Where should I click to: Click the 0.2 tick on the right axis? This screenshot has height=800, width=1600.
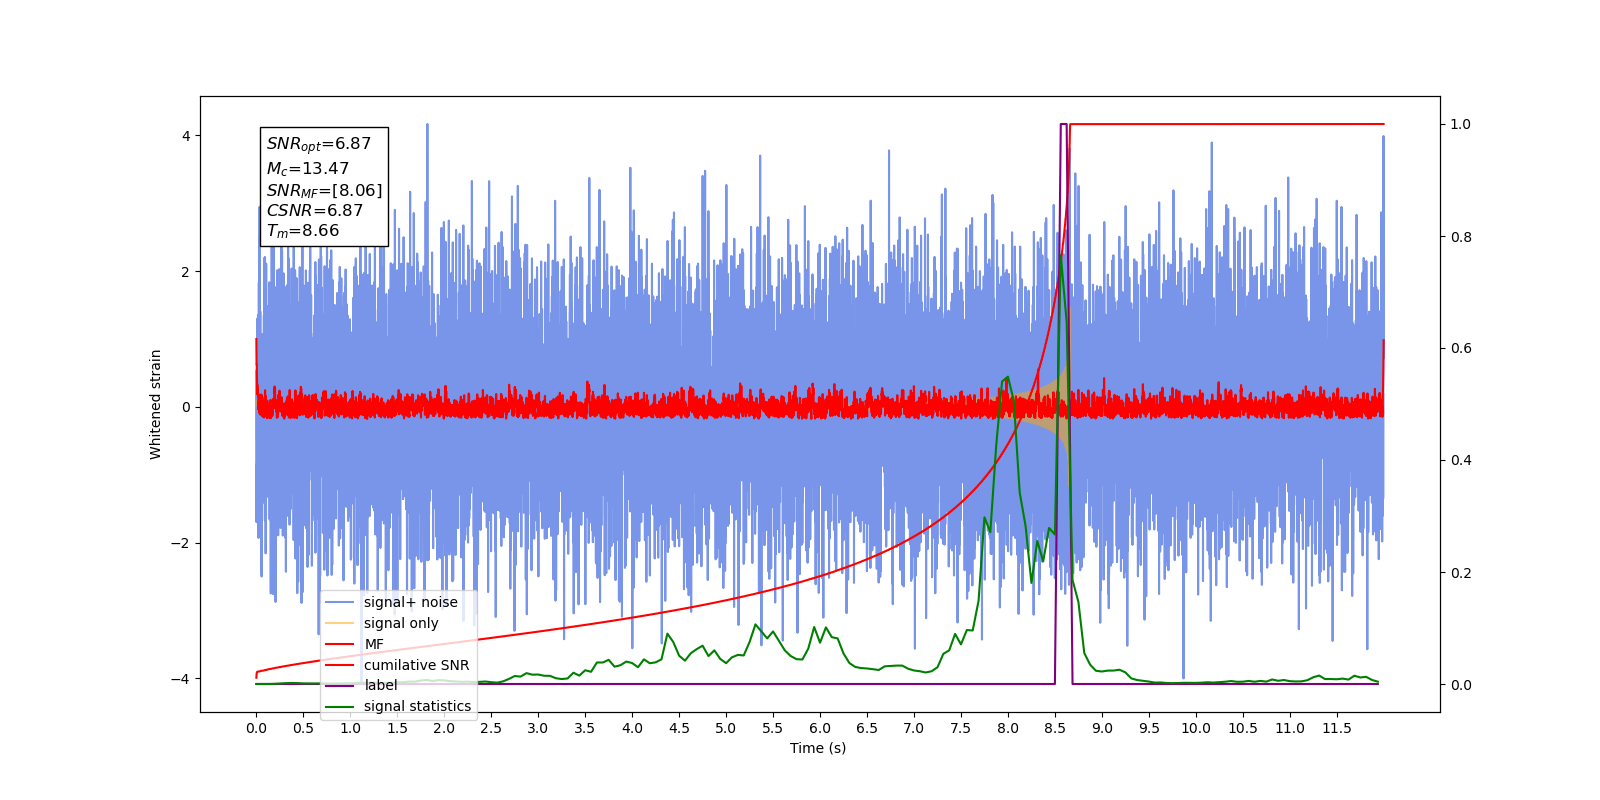pyautogui.click(x=1461, y=573)
